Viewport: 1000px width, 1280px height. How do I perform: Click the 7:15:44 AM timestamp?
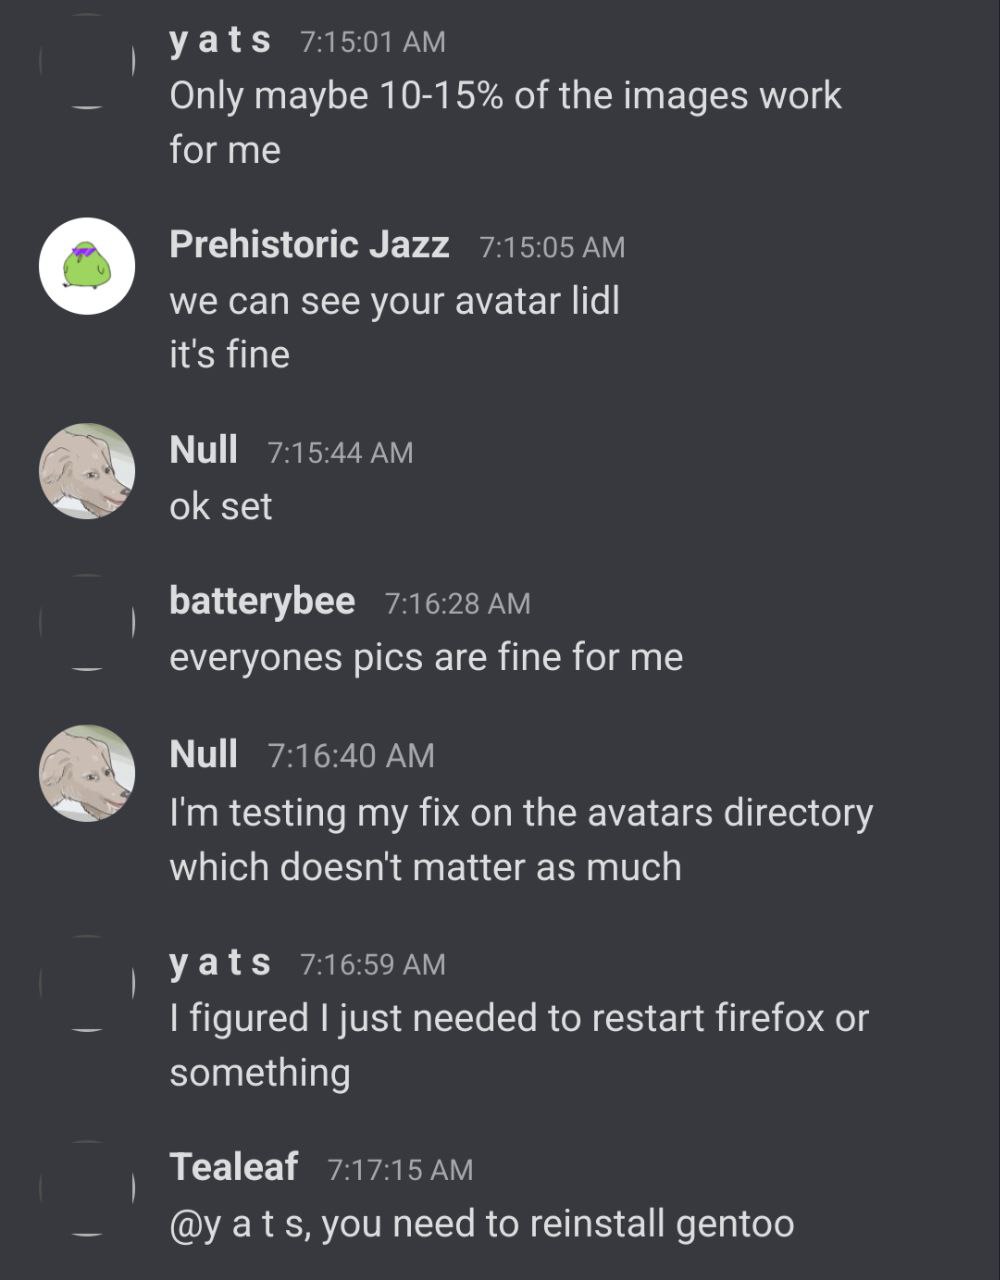(x=340, y=452)
